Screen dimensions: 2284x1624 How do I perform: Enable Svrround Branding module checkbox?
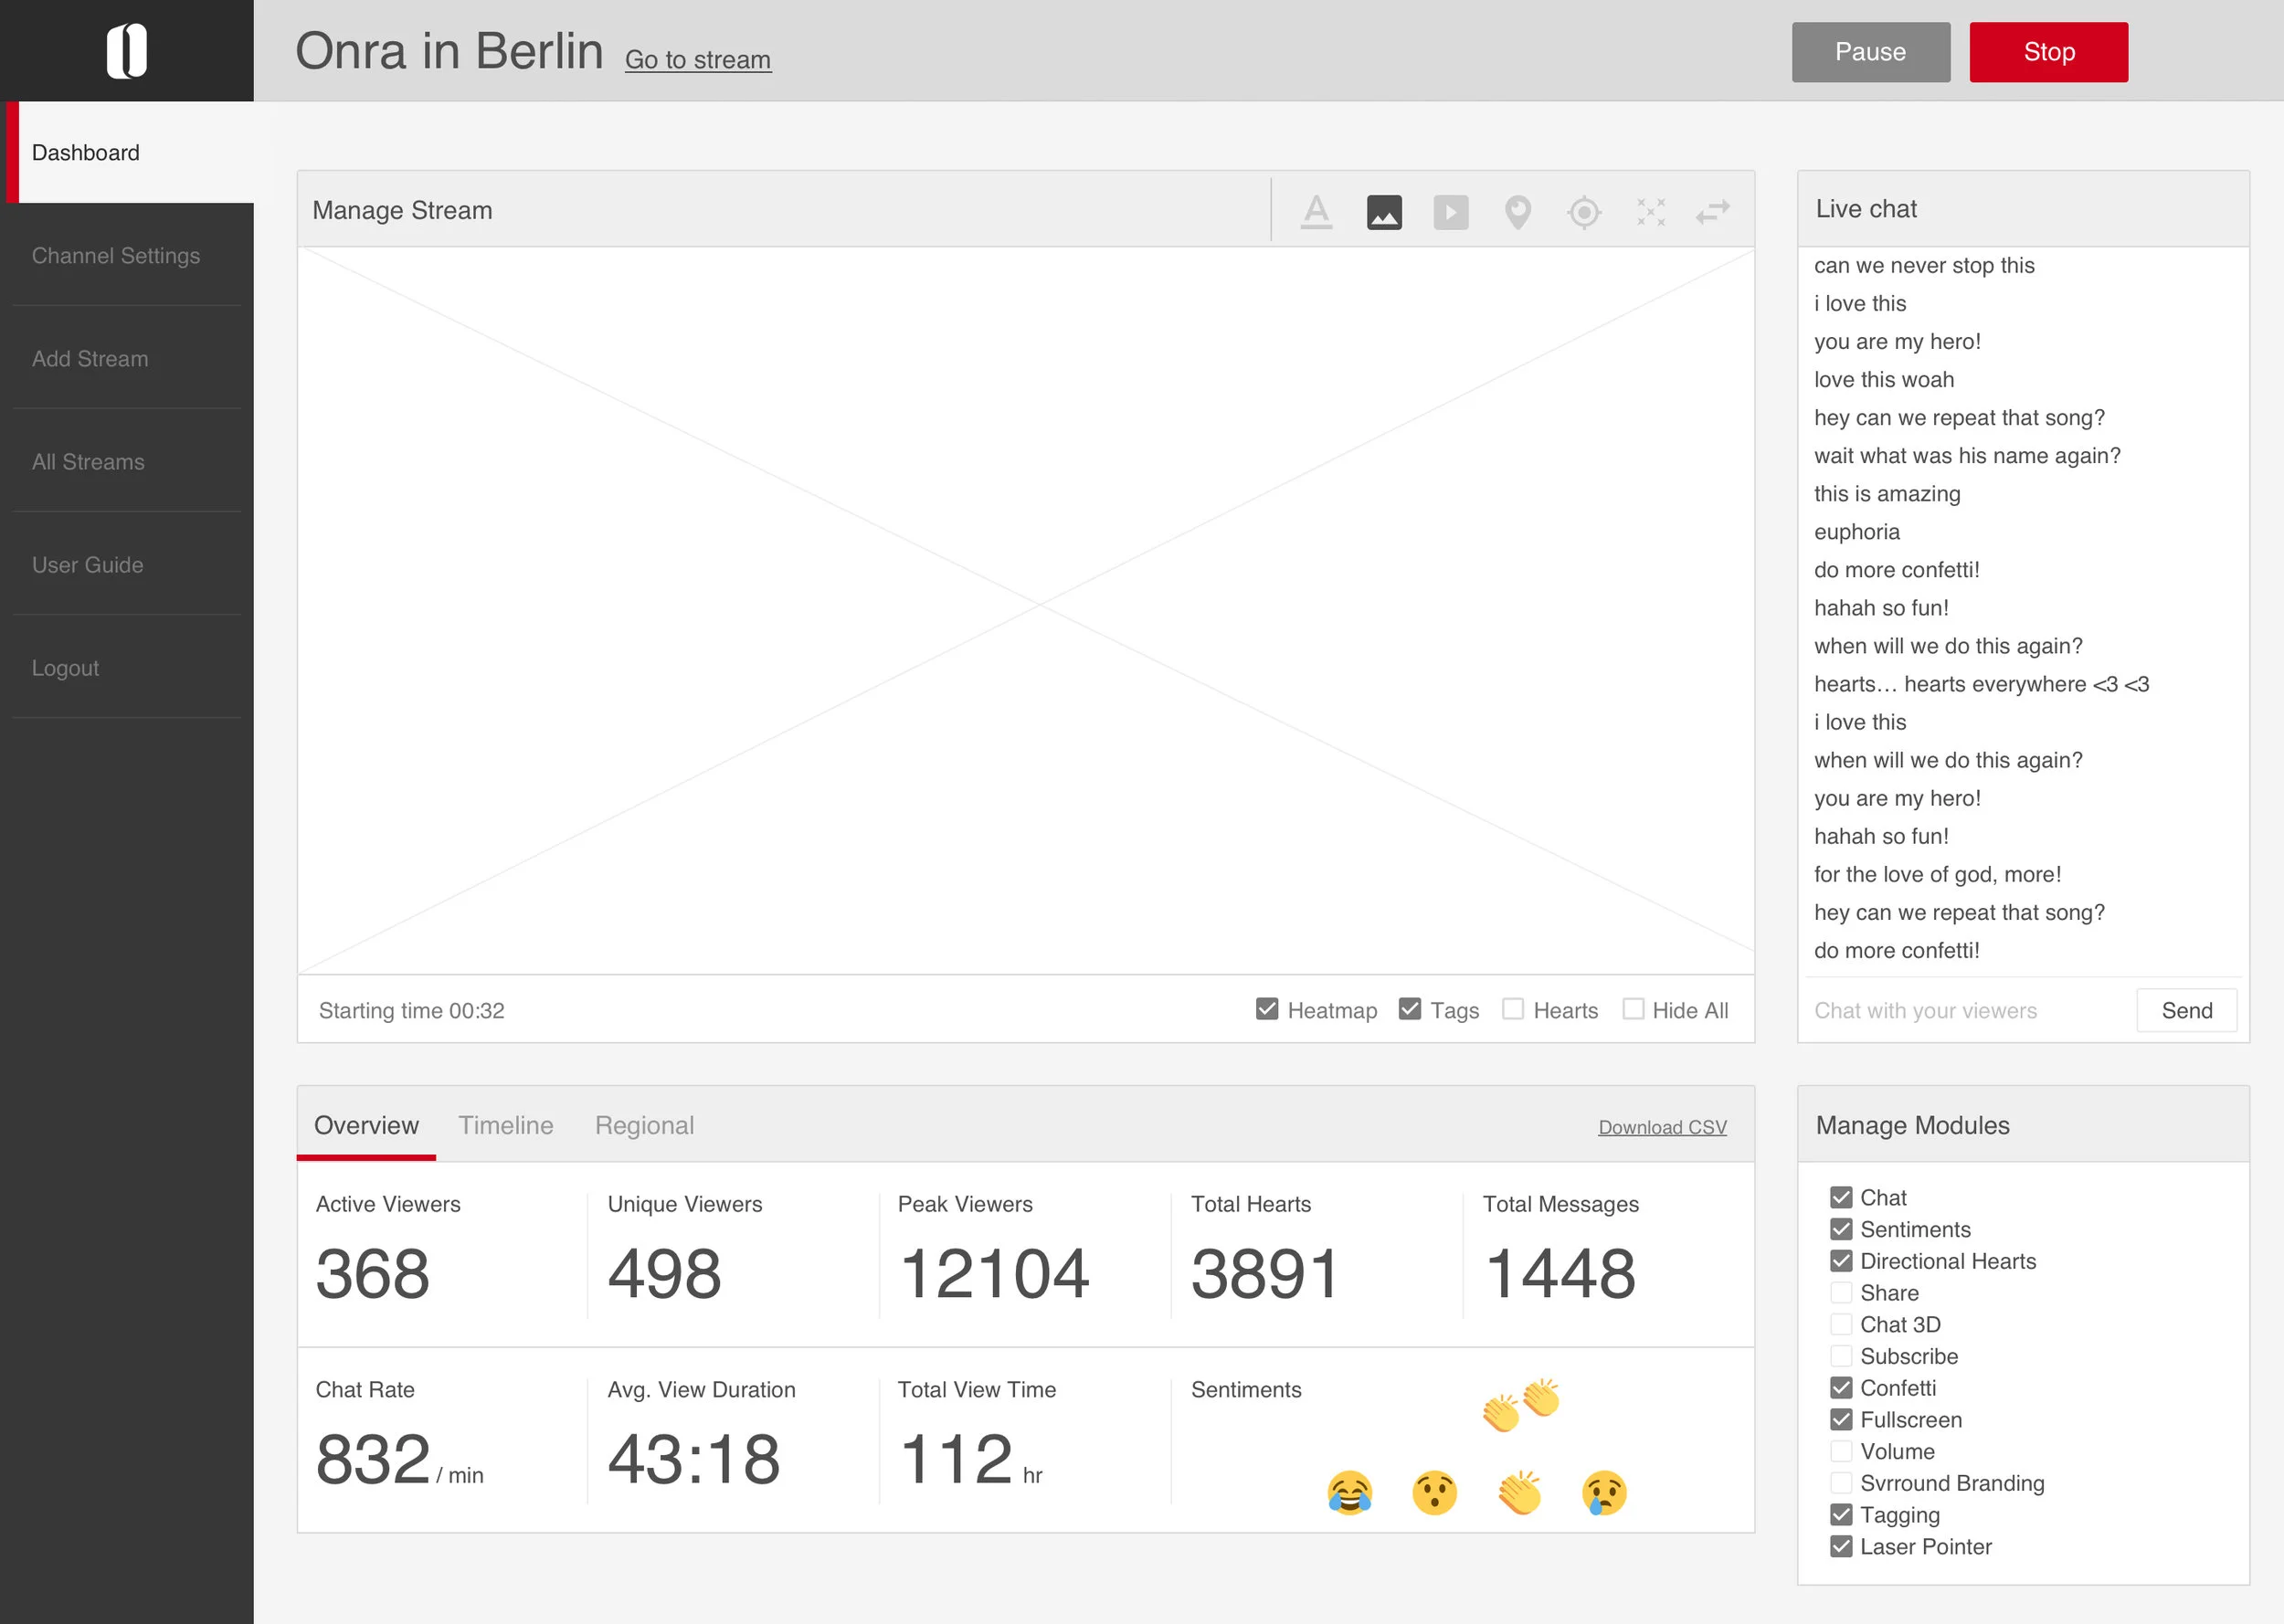(1841, 1483)
